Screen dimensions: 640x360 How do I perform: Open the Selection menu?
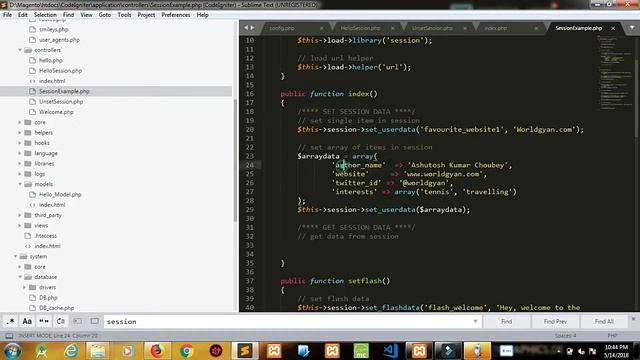(45, 15)
